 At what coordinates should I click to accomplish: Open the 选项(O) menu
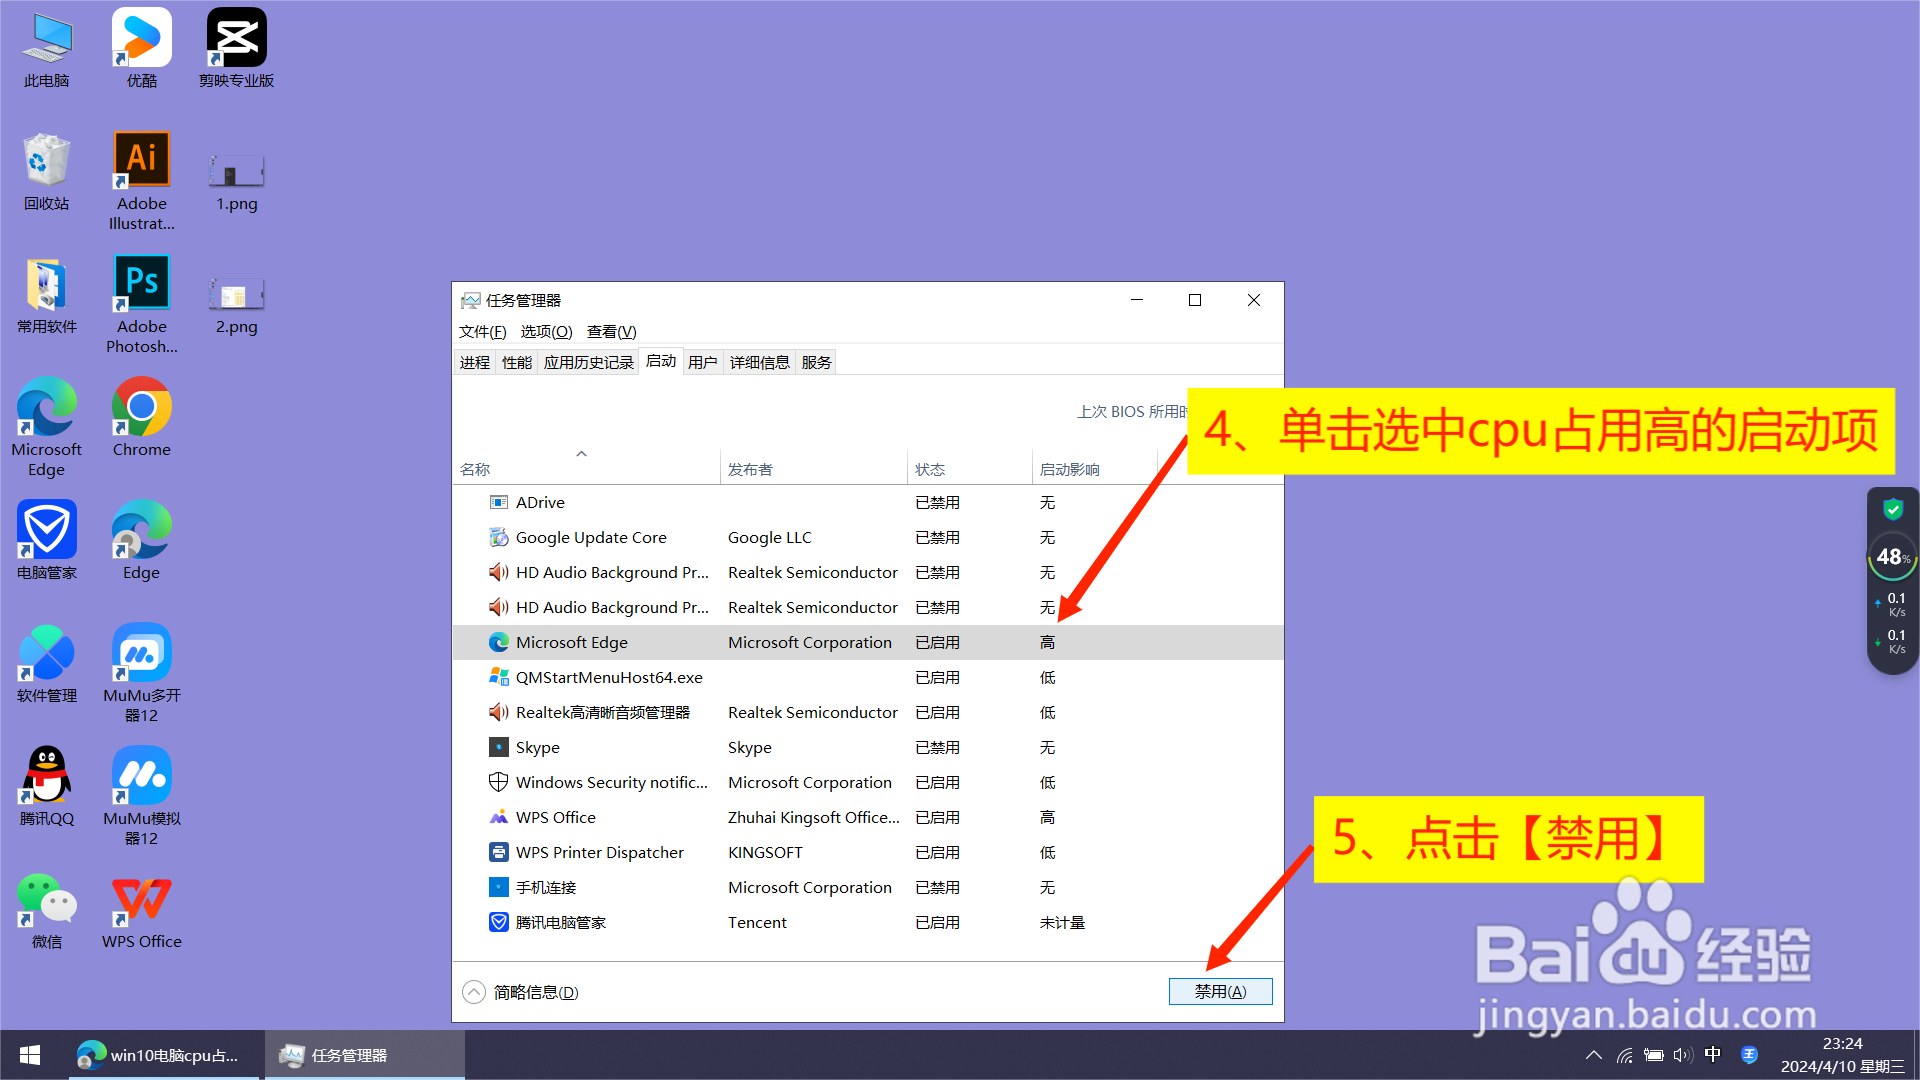click(x=546, y=332)
